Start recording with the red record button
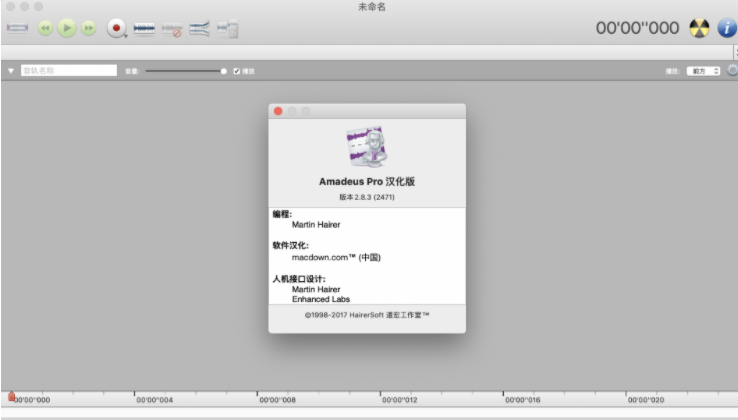Image resolution: width=738 pixels, height=420 pixels. click(x=116, y=28)
